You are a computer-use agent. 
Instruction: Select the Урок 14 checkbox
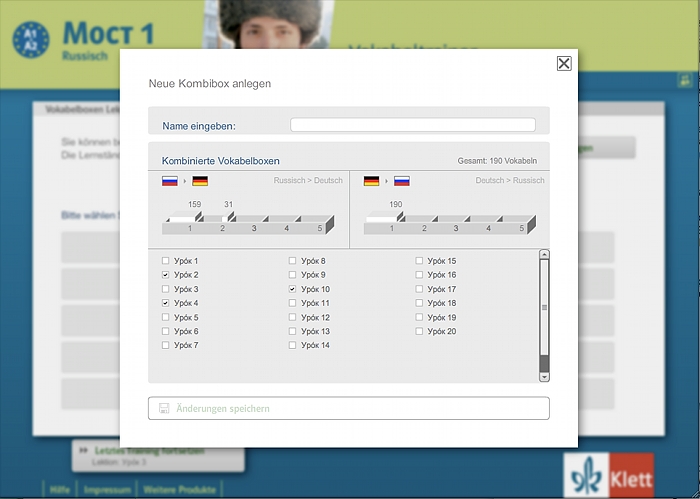[292, 345]
